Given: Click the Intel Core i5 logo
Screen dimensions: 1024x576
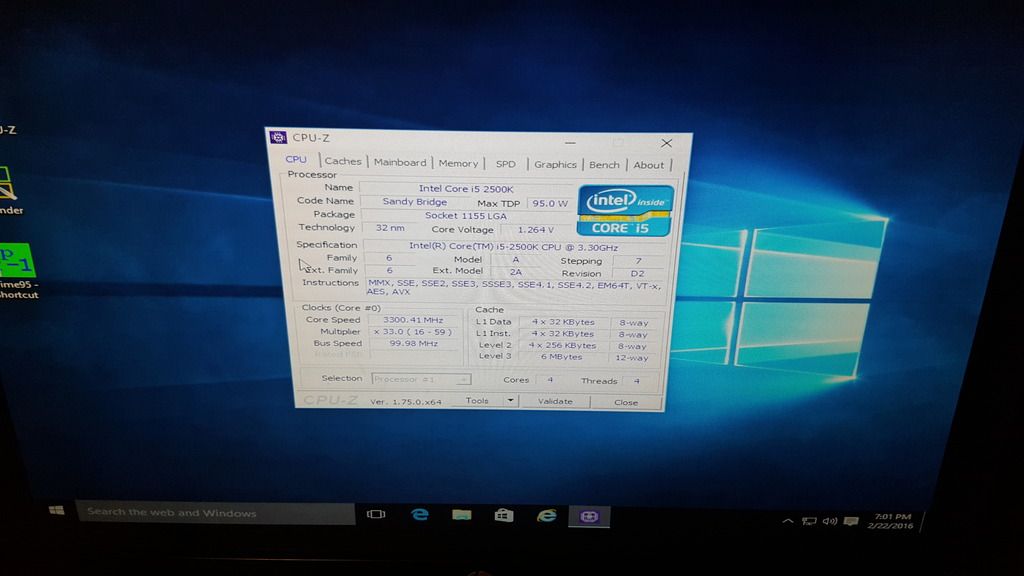Looking at the screenshot, I should [625, 210].
